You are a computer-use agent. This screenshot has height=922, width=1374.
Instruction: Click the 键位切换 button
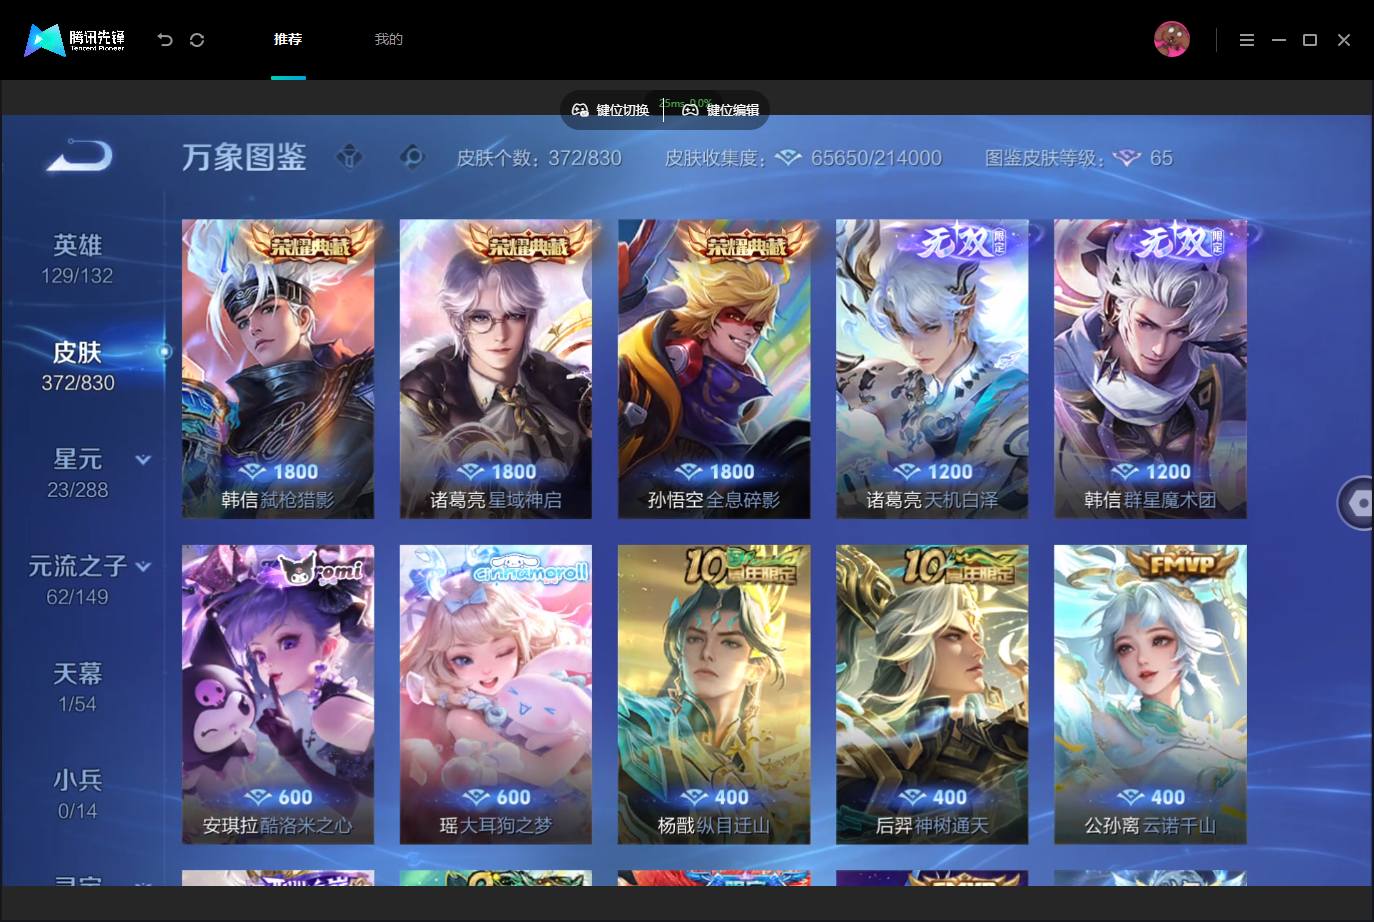pyautogui.click(x=610, y=110)
